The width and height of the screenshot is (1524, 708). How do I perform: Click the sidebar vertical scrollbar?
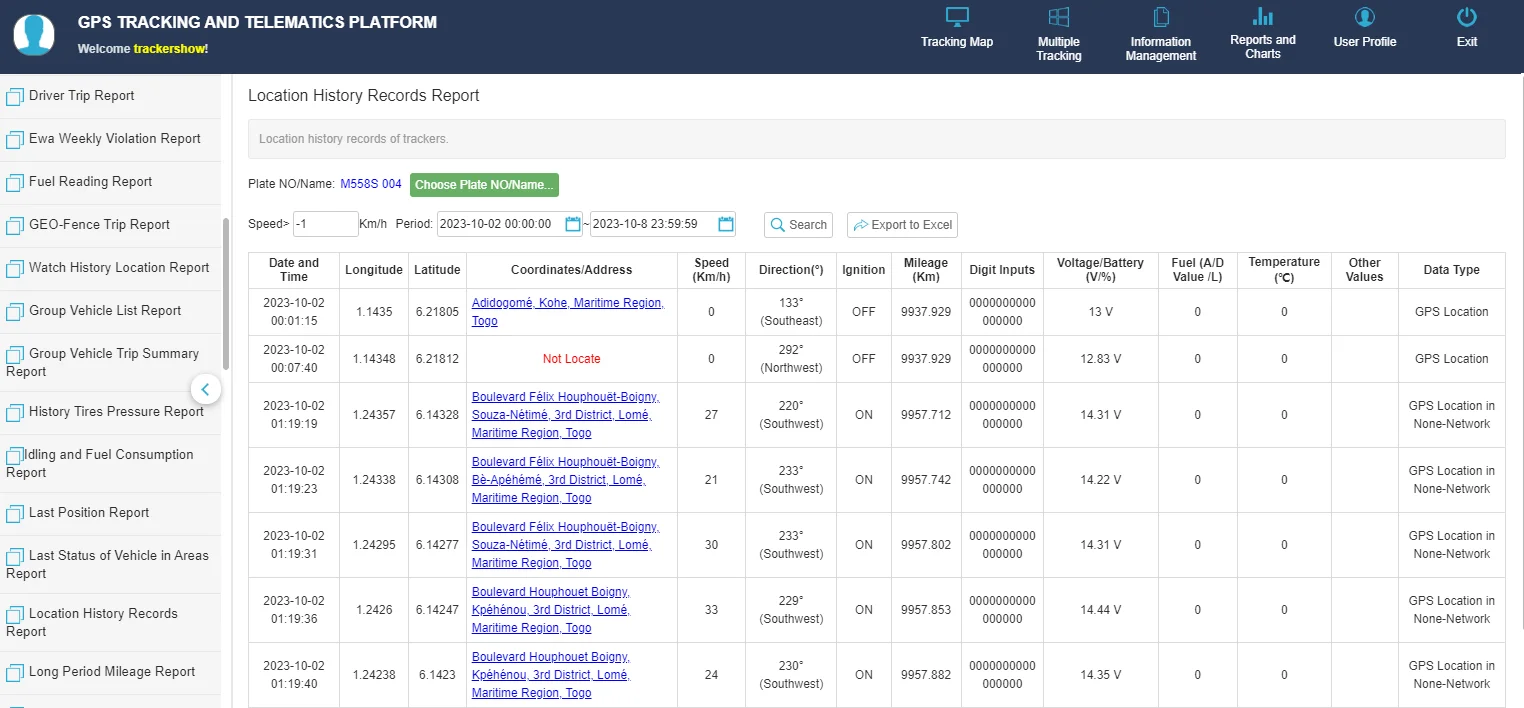tap(226, 295)
